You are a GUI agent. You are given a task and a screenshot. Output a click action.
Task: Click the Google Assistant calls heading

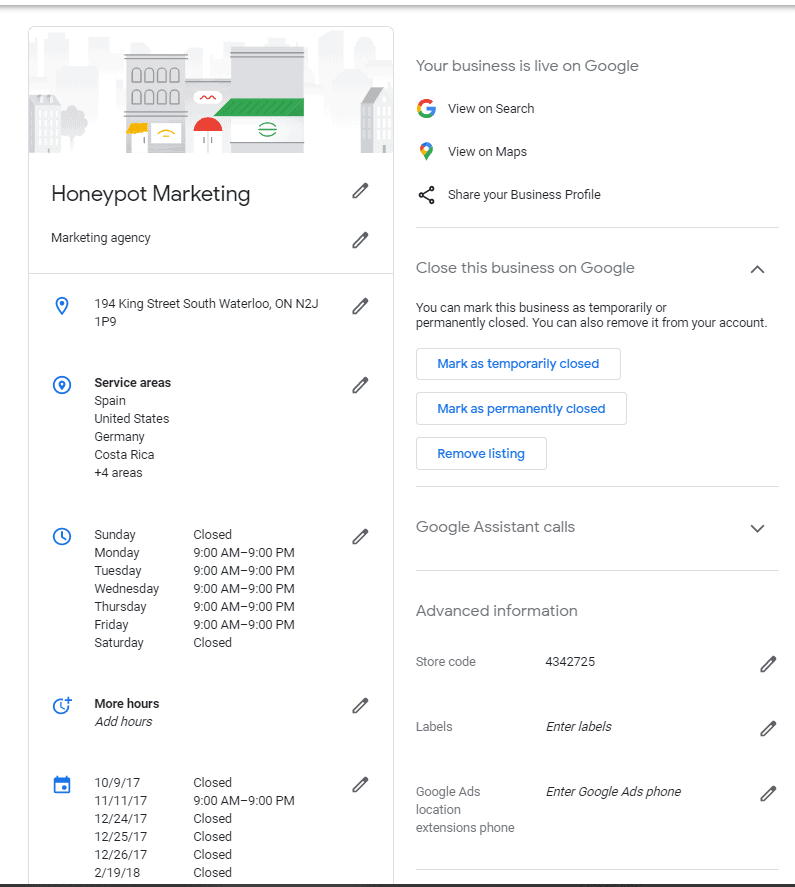coord(495,527)
